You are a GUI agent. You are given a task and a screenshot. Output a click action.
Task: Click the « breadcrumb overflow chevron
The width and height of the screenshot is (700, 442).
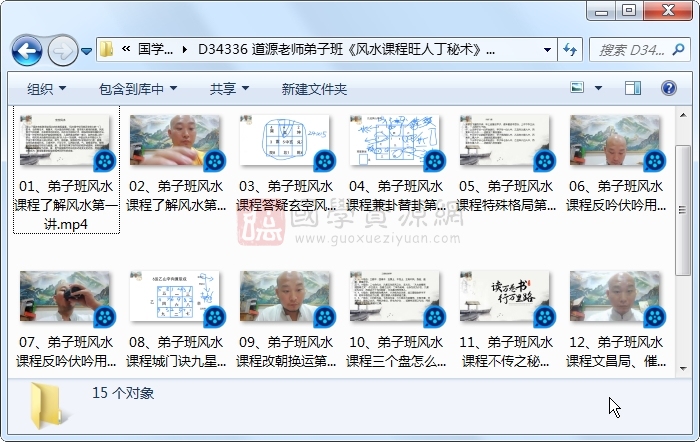126,49
